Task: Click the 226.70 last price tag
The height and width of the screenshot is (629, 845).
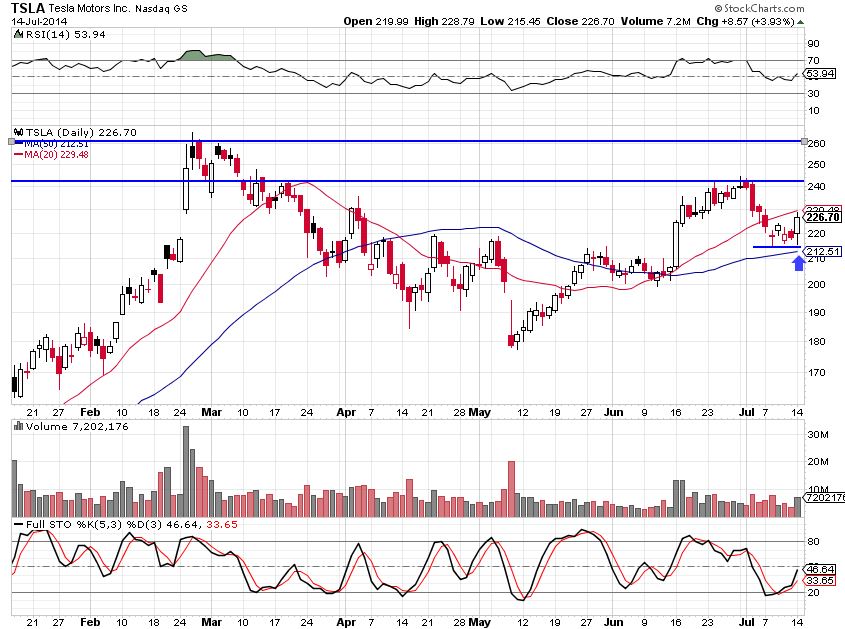Action: tap(823, 217)
